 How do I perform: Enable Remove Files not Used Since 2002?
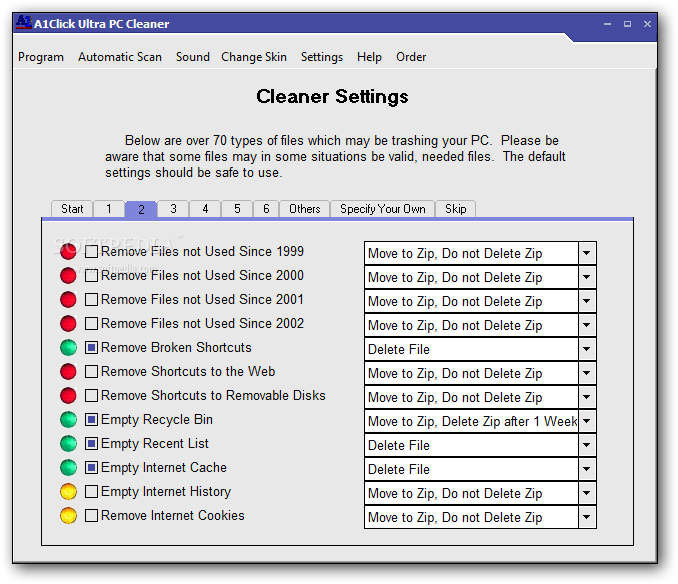coord(91,323)
